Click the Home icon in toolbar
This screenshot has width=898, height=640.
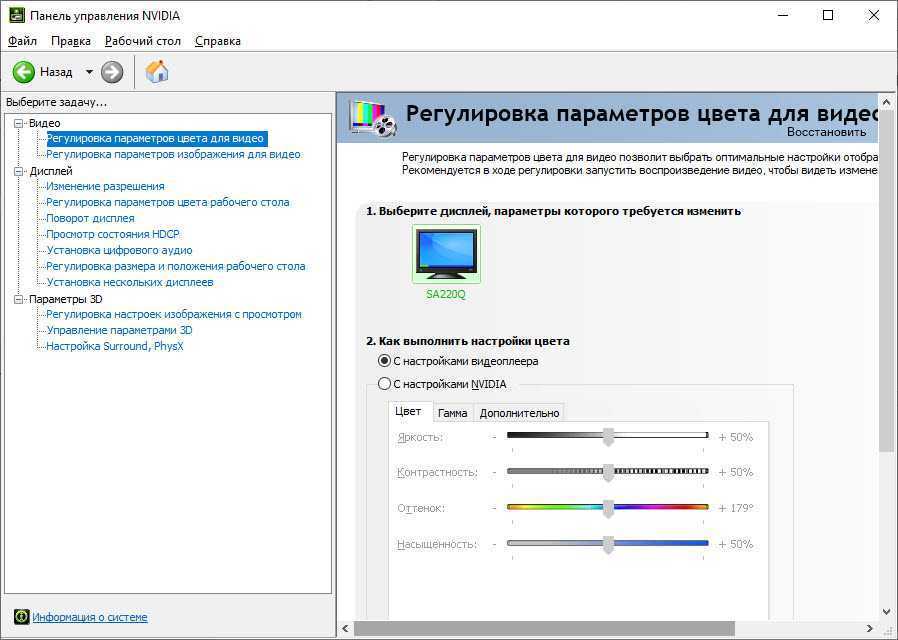pos(157,72)
